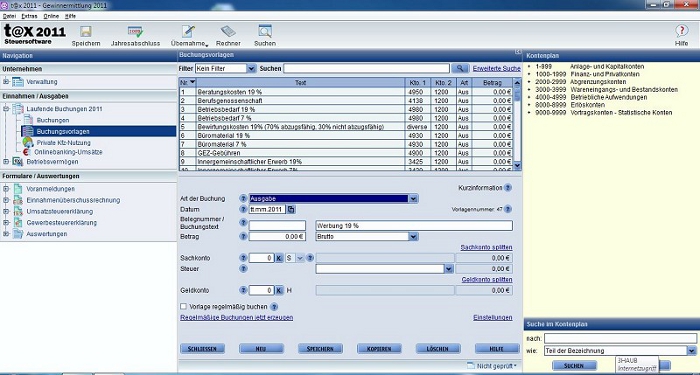The width and height of the screenshot is (700, 375).
Task: Click help icon next to Vorlagennummer
Action: click(x=508, y=209)
